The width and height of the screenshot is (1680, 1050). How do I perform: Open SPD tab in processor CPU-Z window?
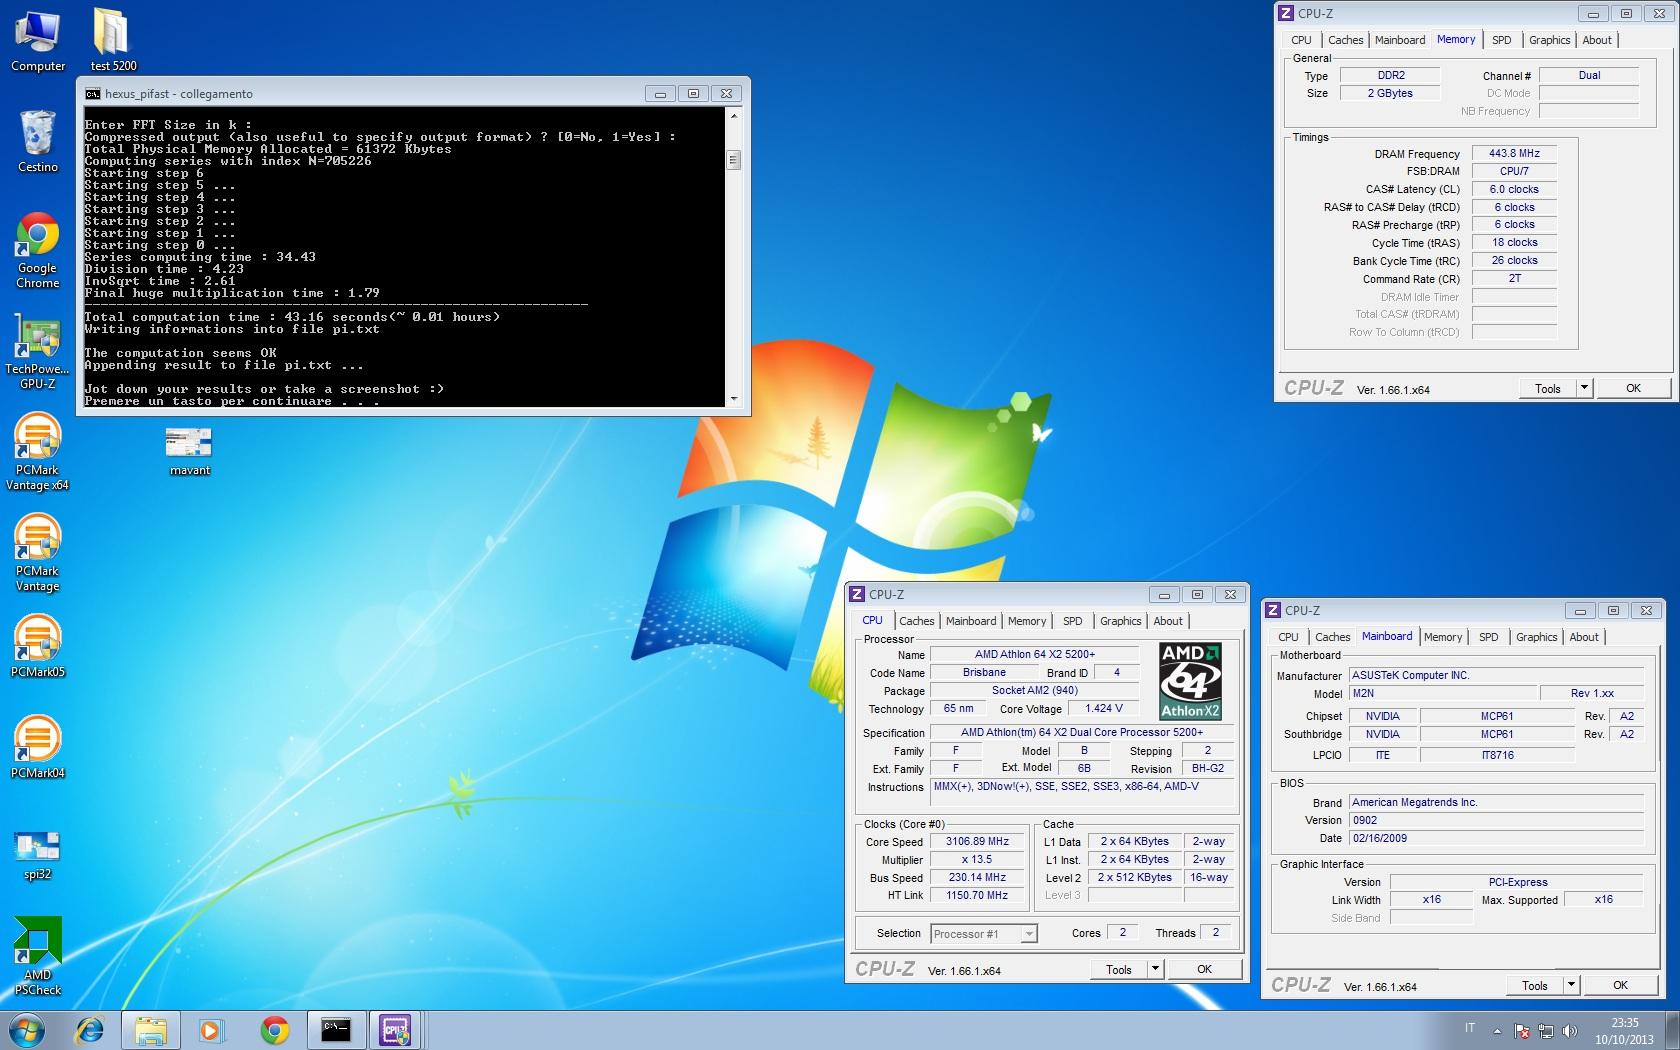point(1072,621)
